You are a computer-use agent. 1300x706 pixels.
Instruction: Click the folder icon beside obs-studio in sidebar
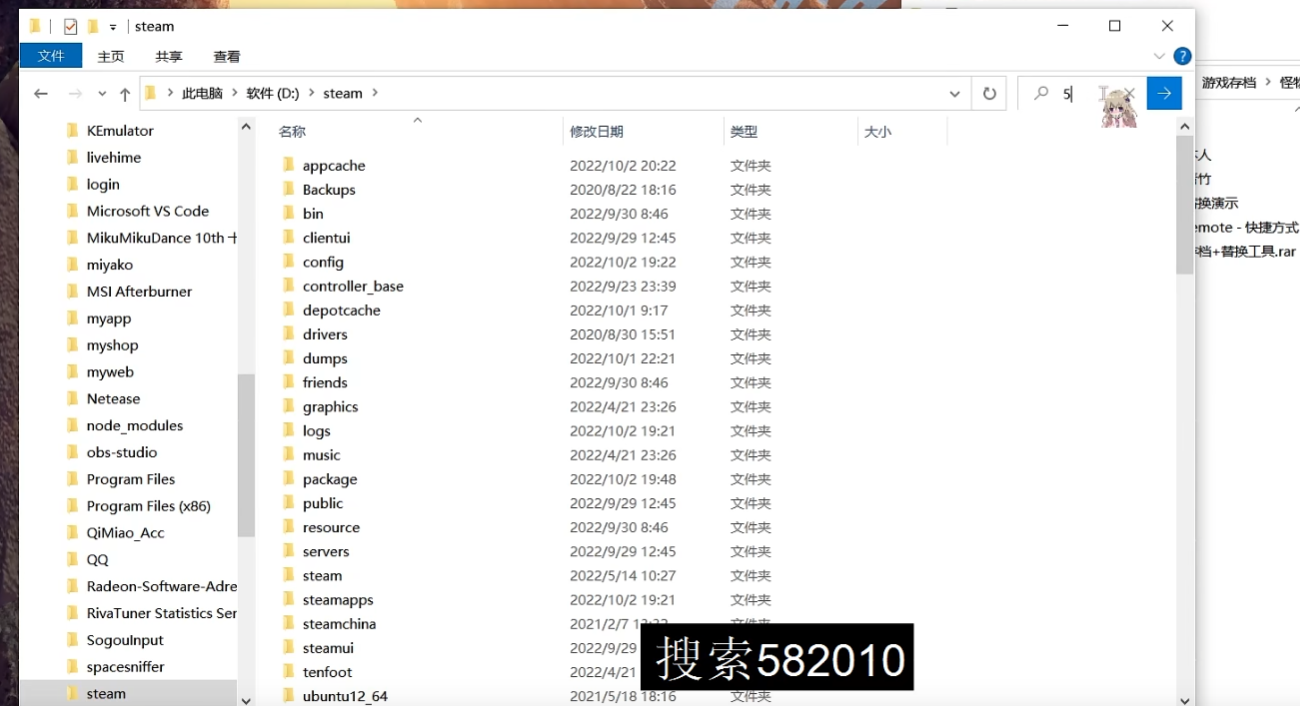tap(72, 452)
